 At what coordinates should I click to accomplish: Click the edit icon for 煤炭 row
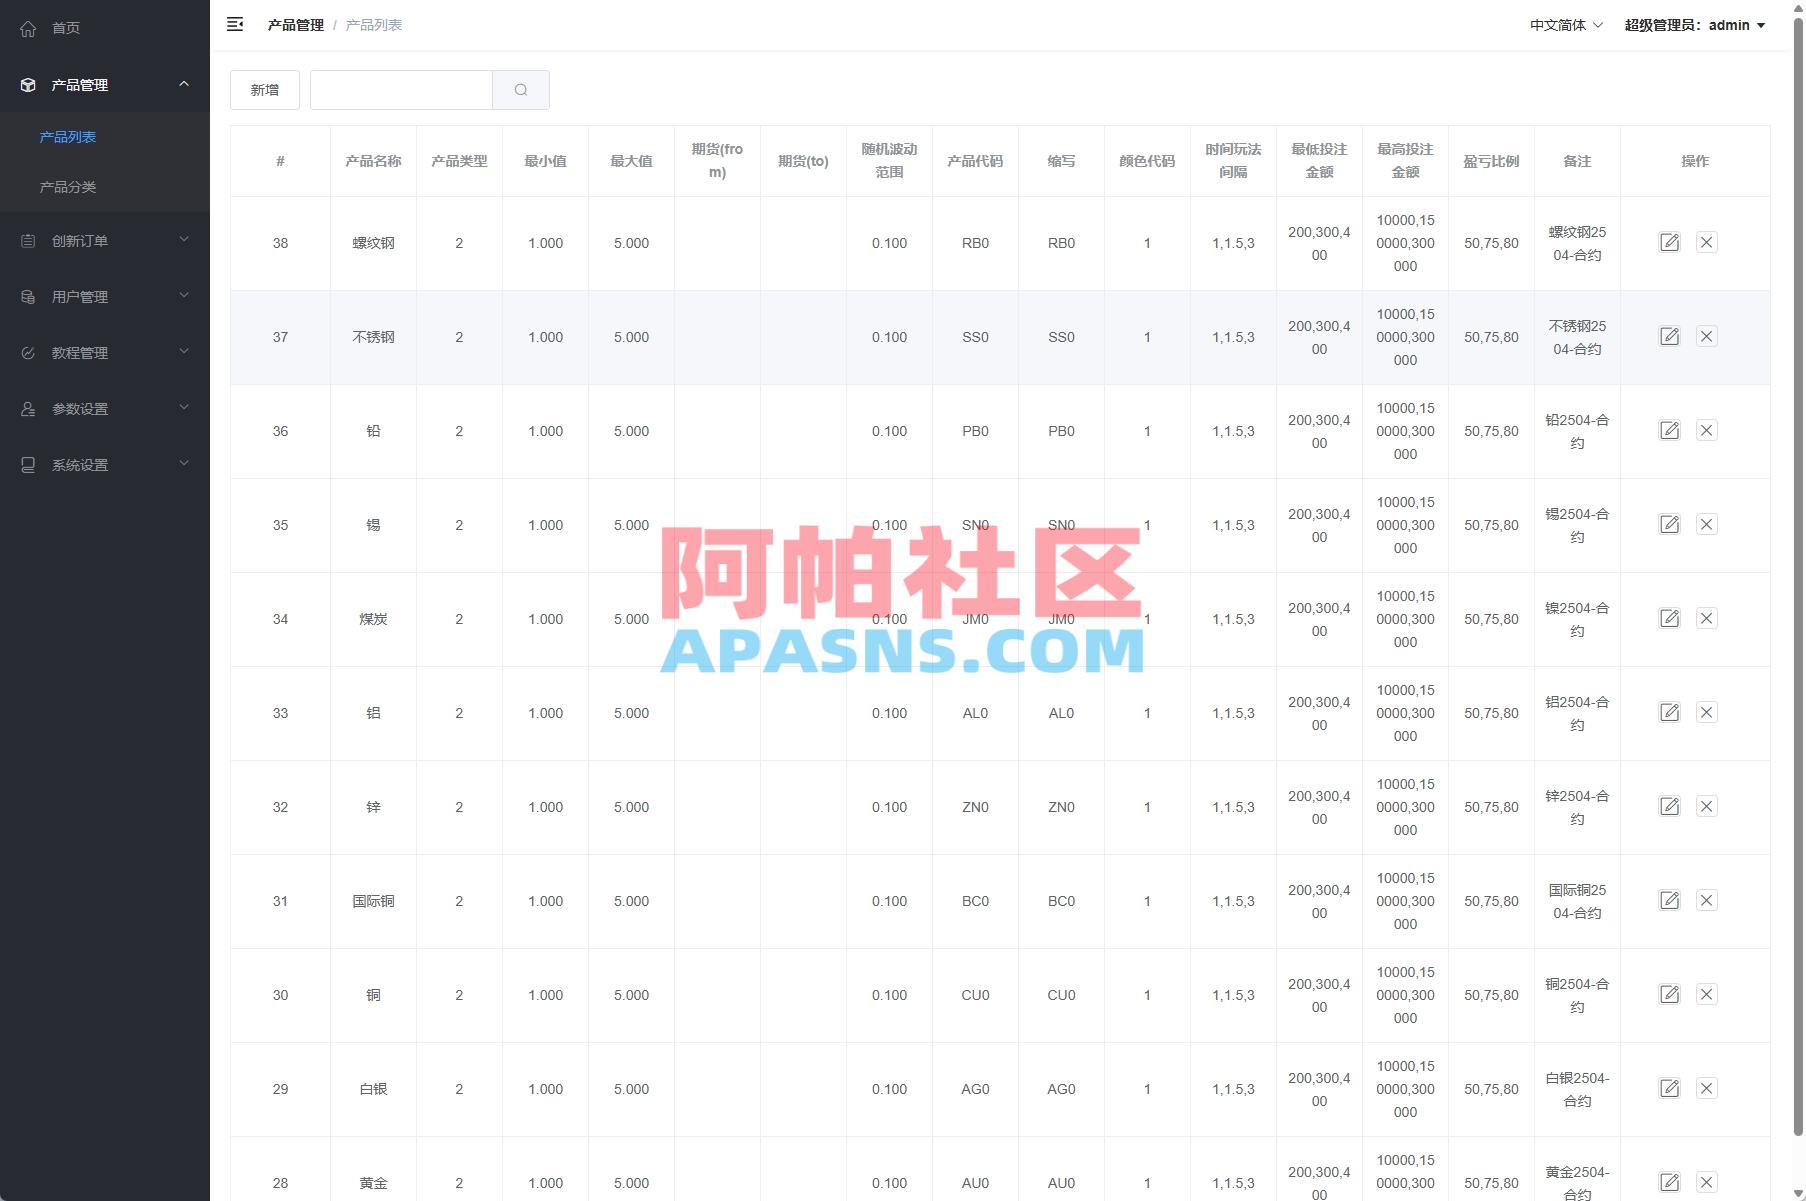pyautogui.click(x=1669, y=618)
